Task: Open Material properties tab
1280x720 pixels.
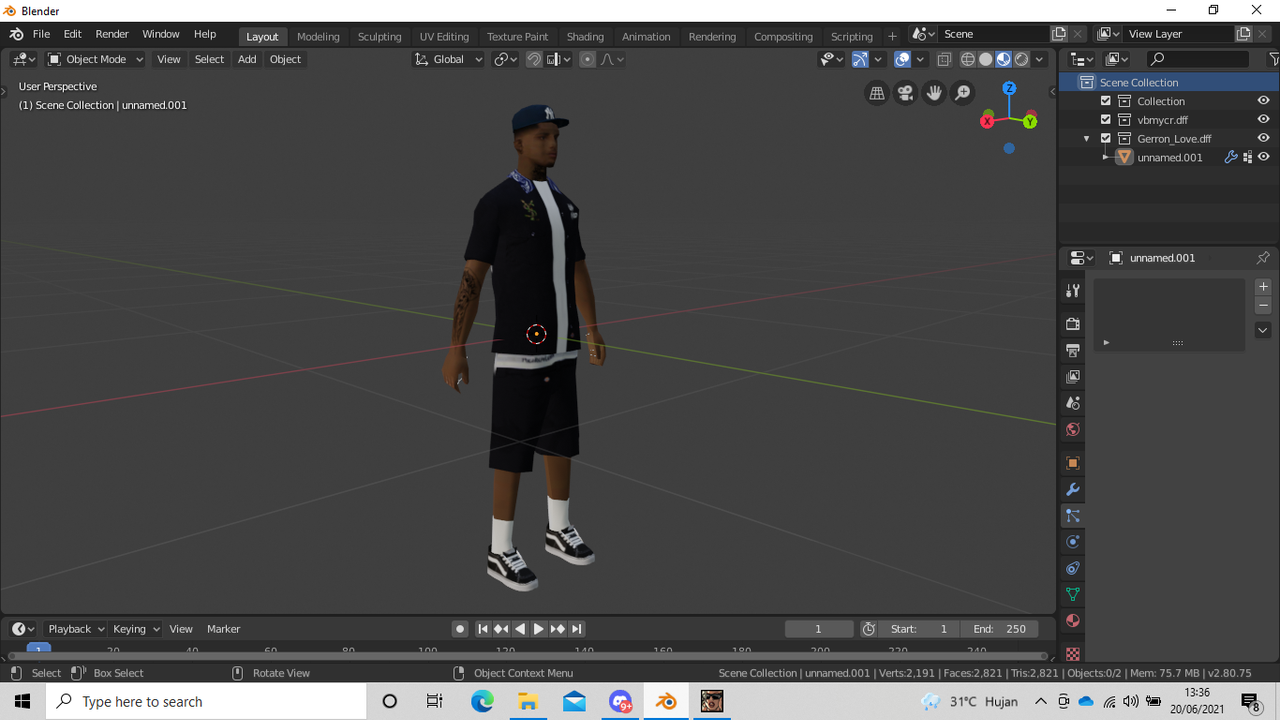Action: coord(1073,620)
